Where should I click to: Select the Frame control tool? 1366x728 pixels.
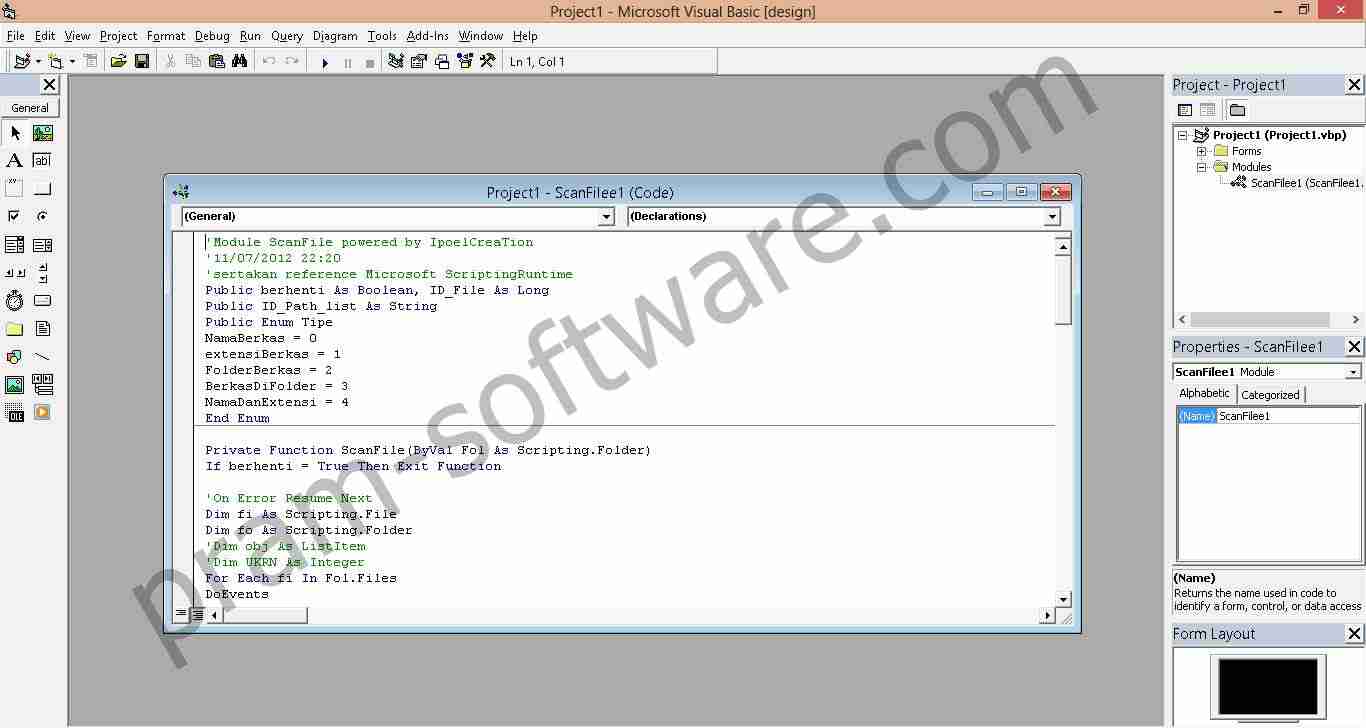15,189
